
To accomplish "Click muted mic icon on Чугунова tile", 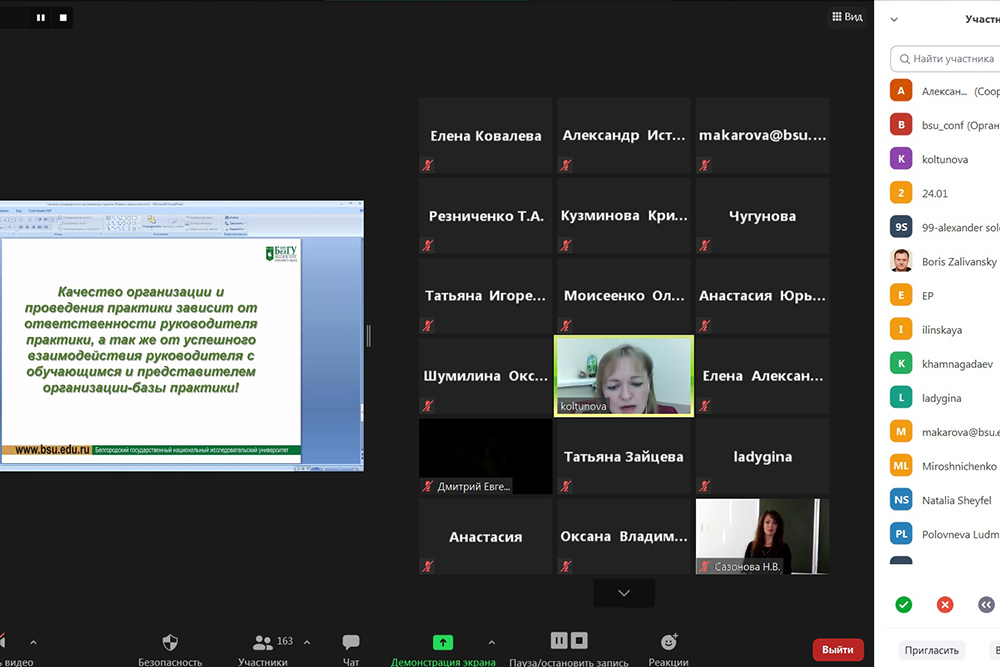I will coord(705,246).
